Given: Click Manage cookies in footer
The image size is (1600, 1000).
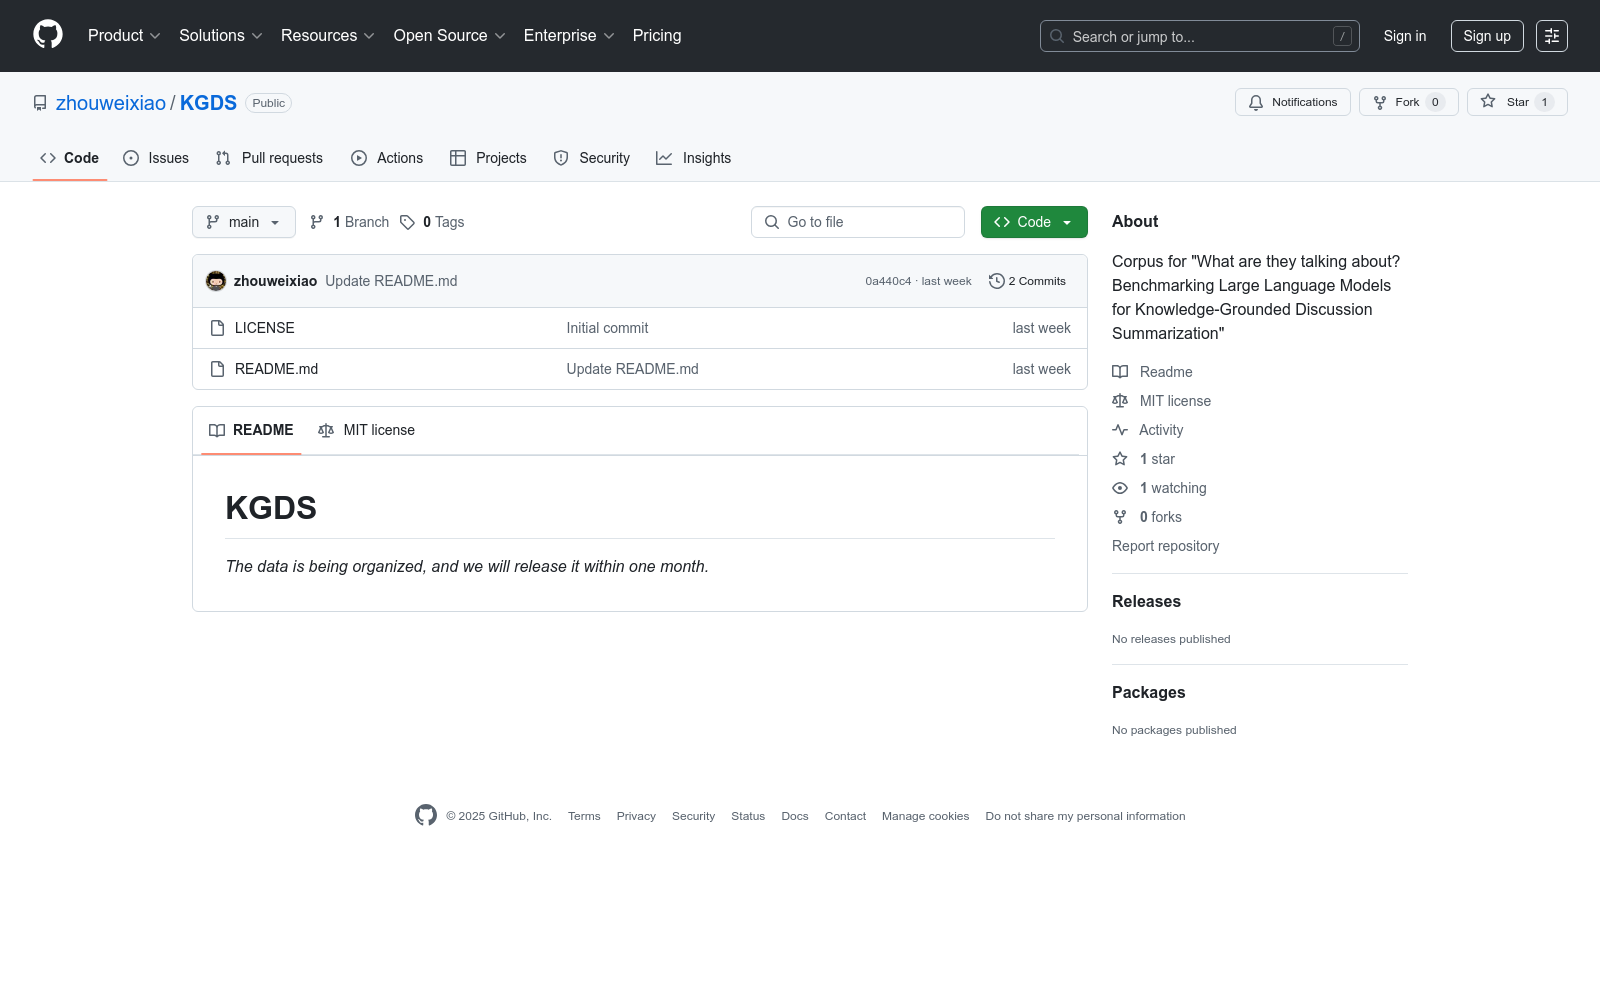Looking at the screenshot, I should coord(925,816).
